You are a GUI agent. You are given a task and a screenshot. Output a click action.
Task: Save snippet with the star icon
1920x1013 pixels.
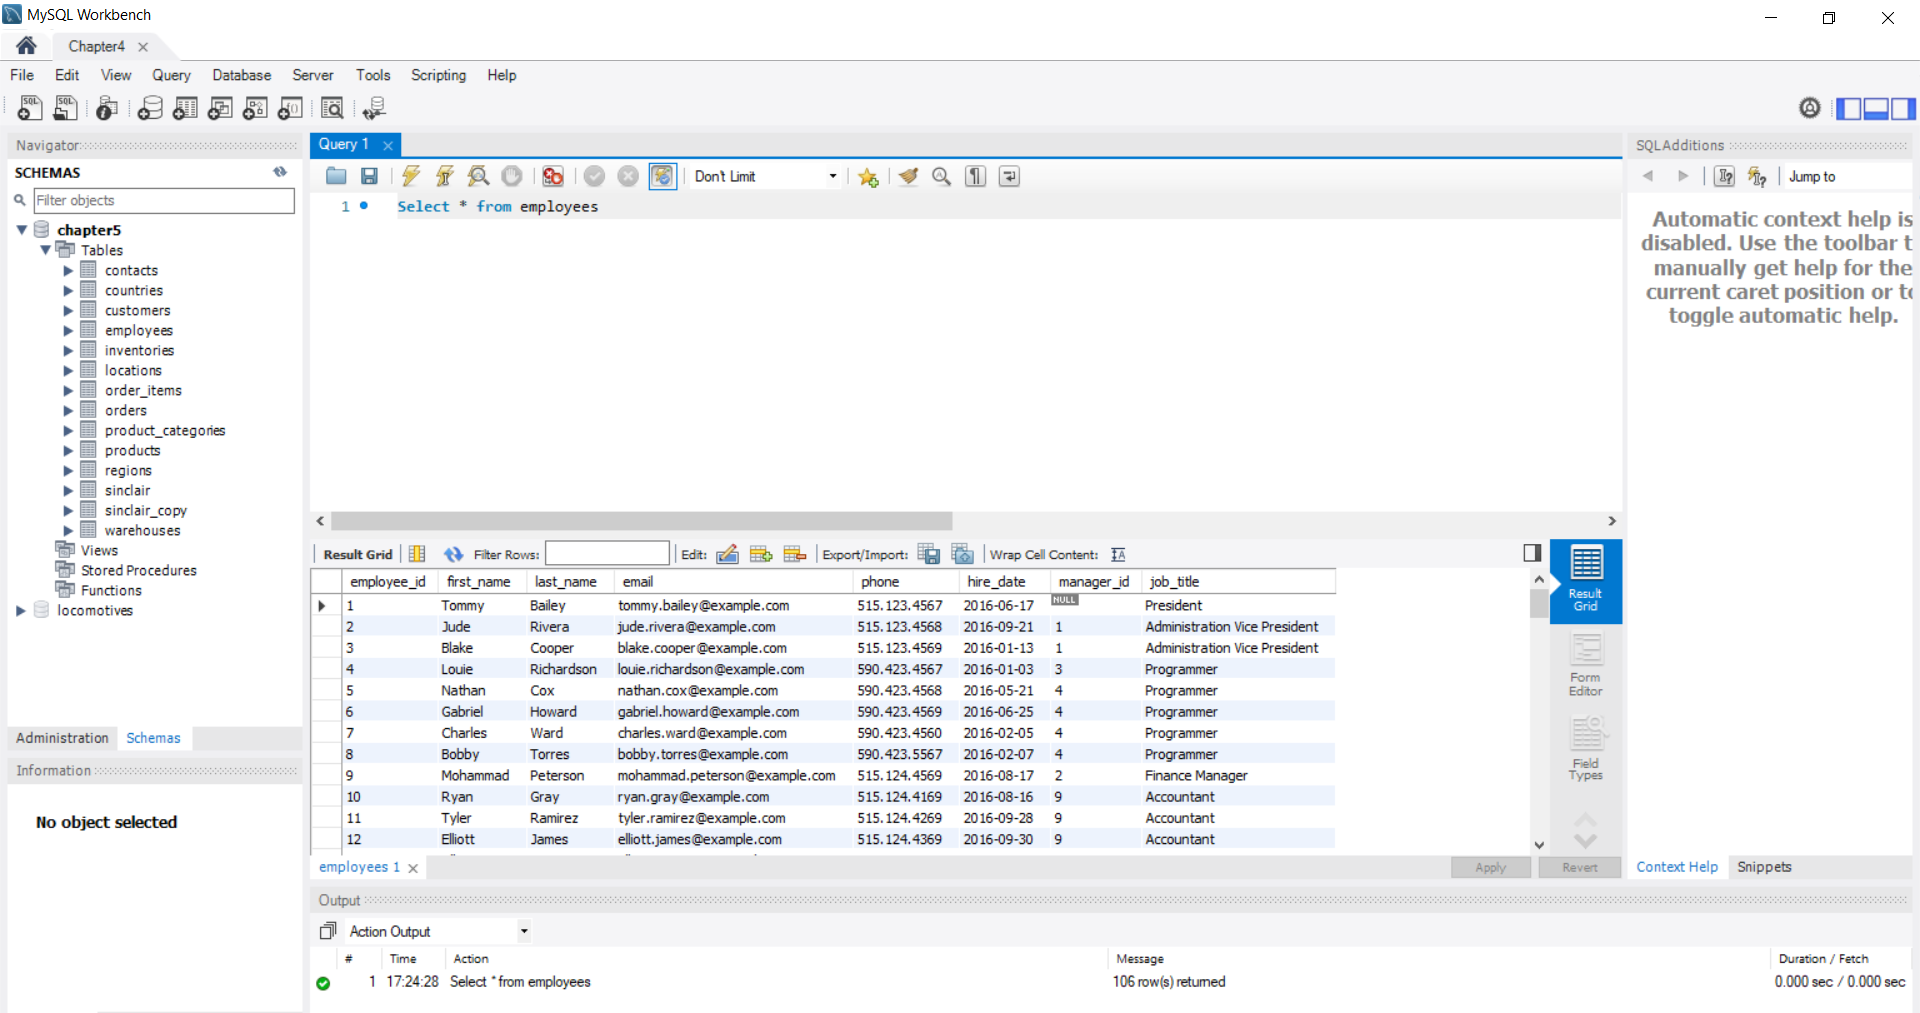(868, 177)
